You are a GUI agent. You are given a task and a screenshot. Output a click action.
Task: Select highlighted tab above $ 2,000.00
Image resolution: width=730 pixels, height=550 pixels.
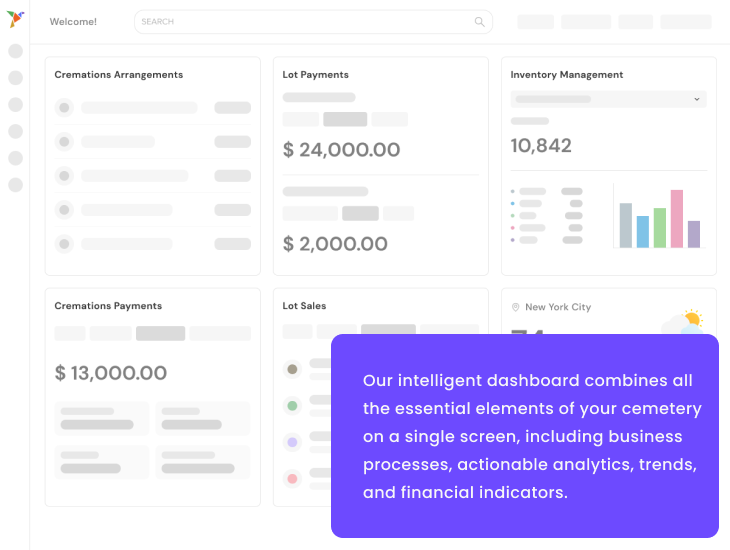click(x=360, y=213)
